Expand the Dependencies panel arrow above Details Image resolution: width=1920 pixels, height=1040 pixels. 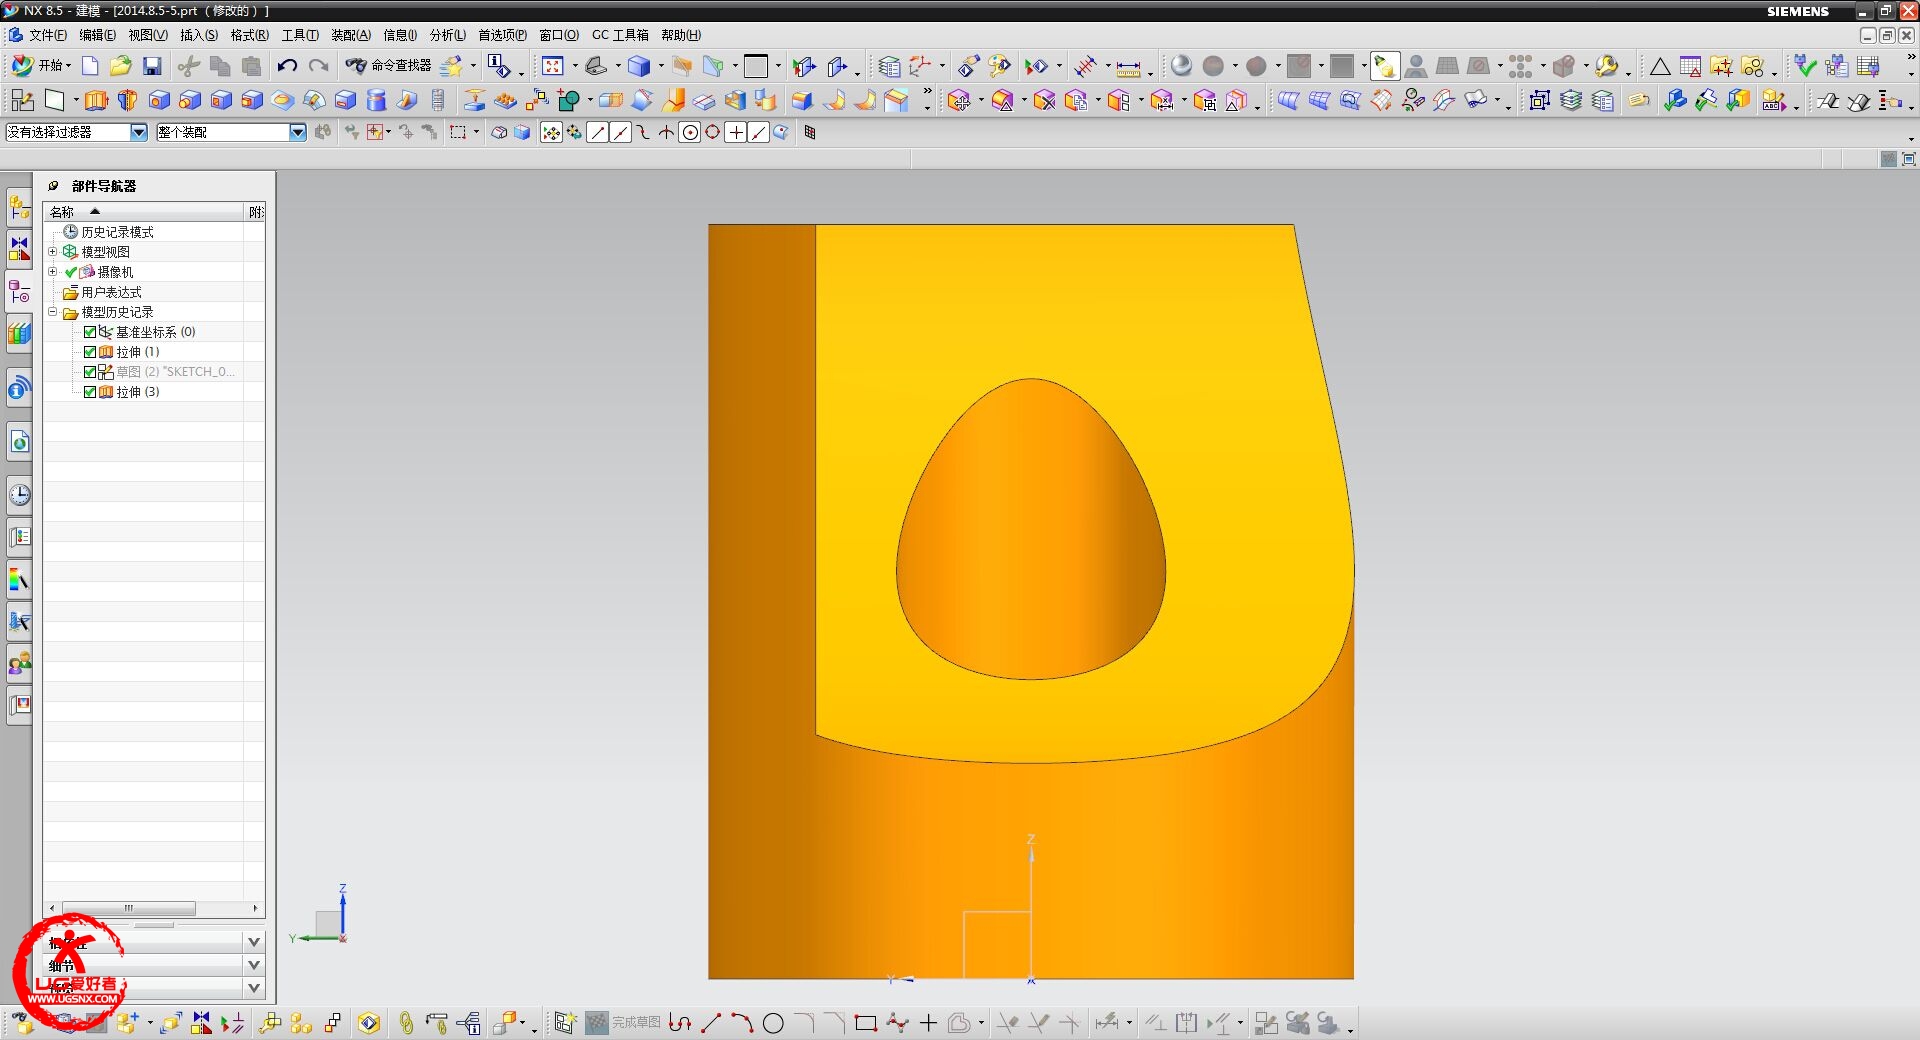(x=254, y=942)
